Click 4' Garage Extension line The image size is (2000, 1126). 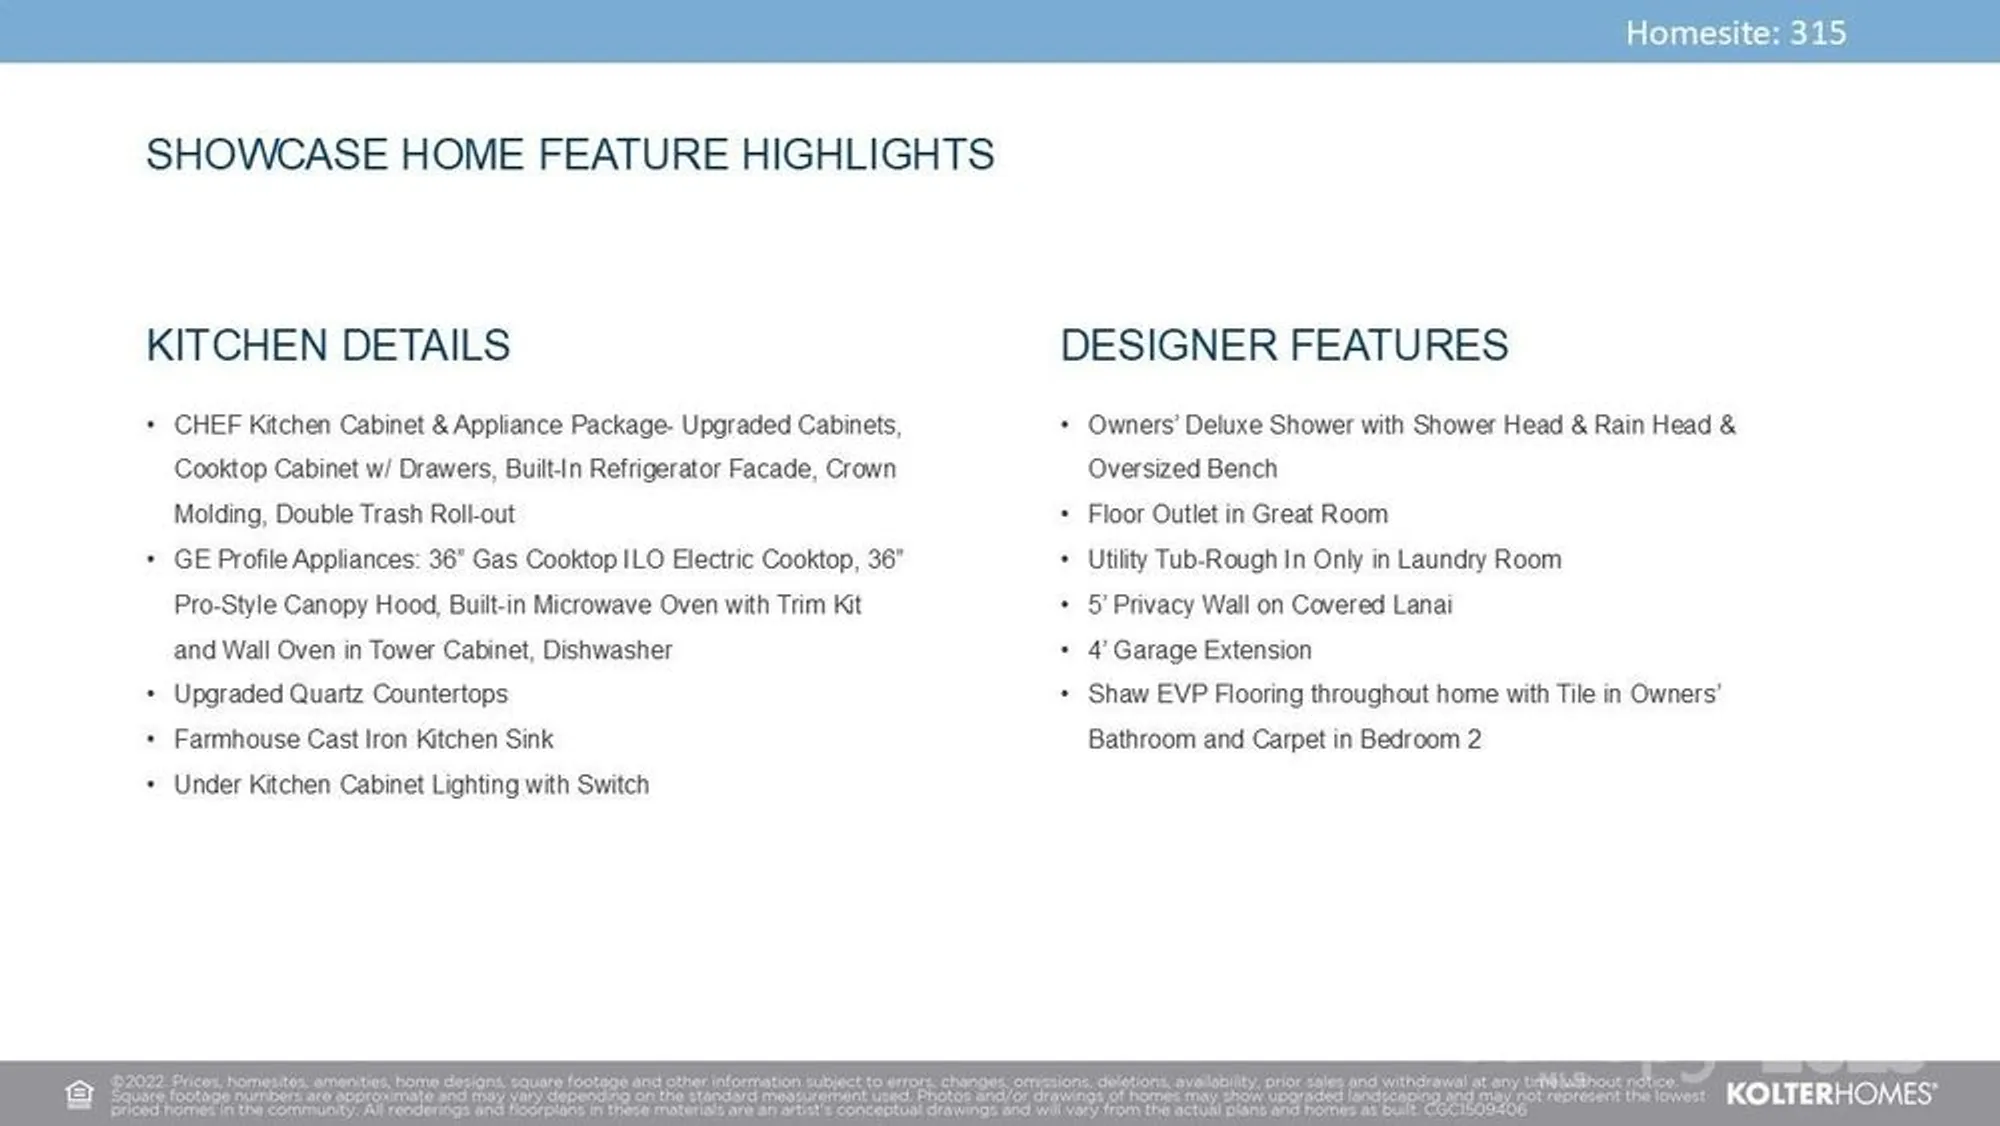coord(1199,650)
